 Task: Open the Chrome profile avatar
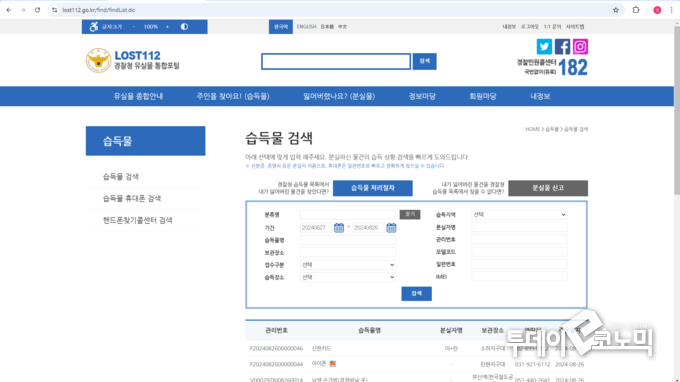point(657,10)
